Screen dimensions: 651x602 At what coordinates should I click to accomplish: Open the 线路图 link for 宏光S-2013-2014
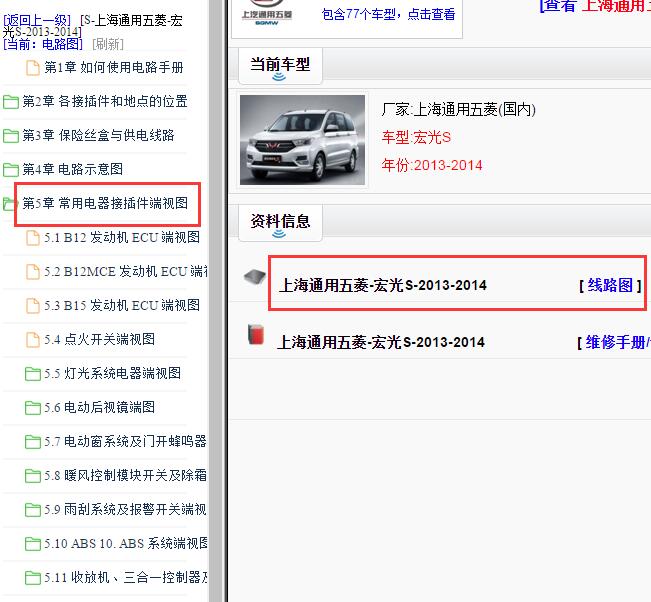pos(610,285)
